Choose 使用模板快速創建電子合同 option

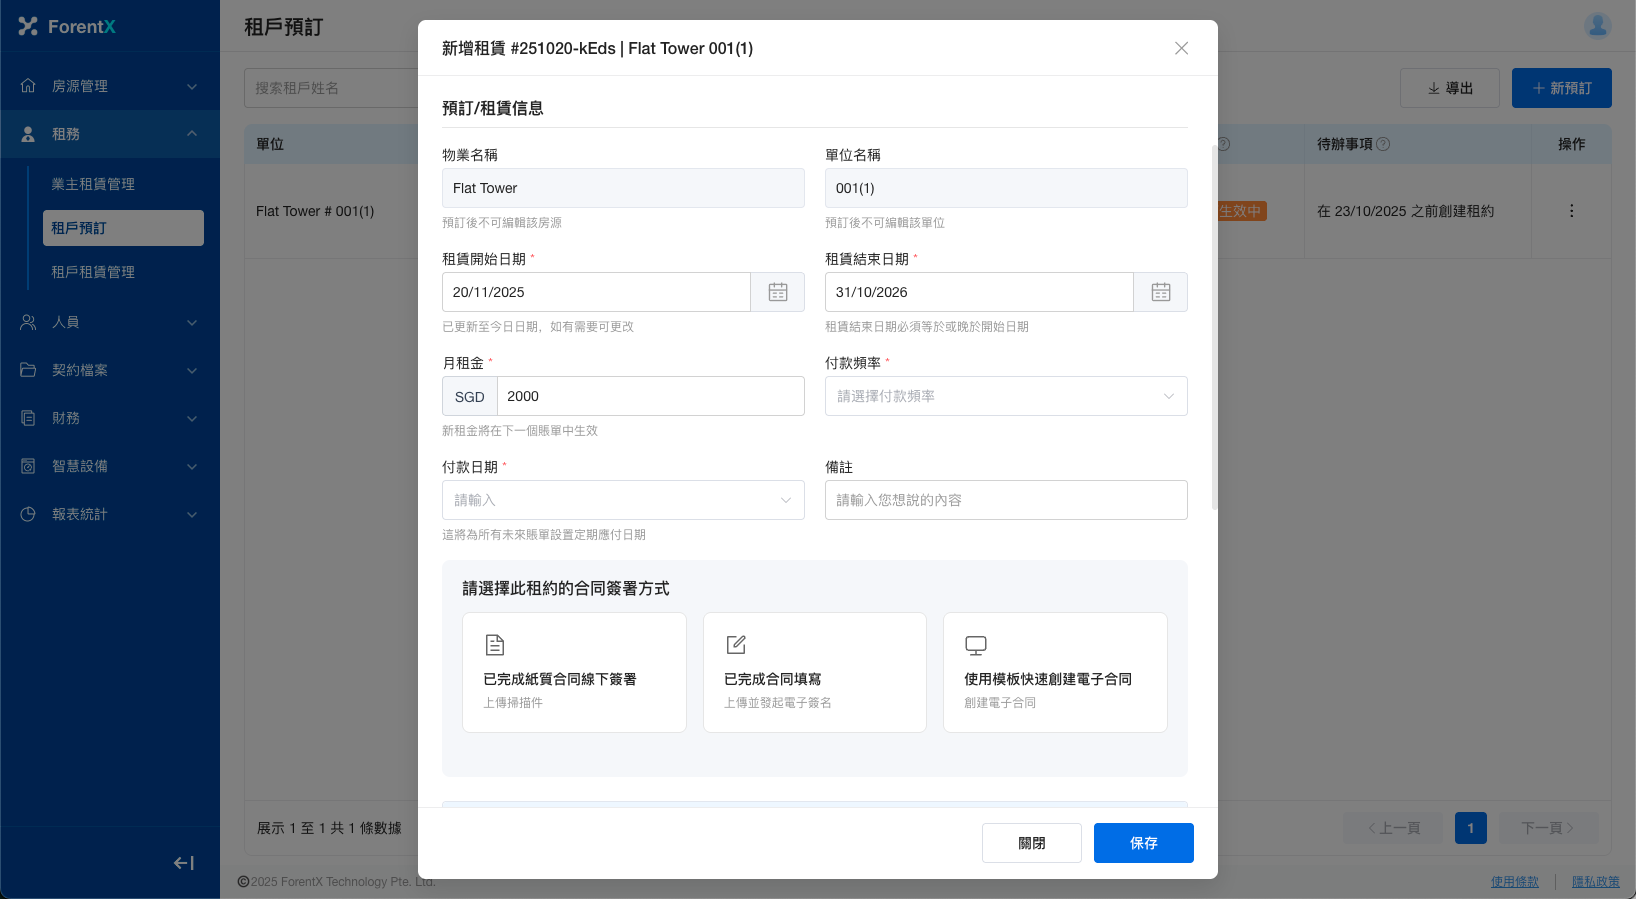(1054, 672)
